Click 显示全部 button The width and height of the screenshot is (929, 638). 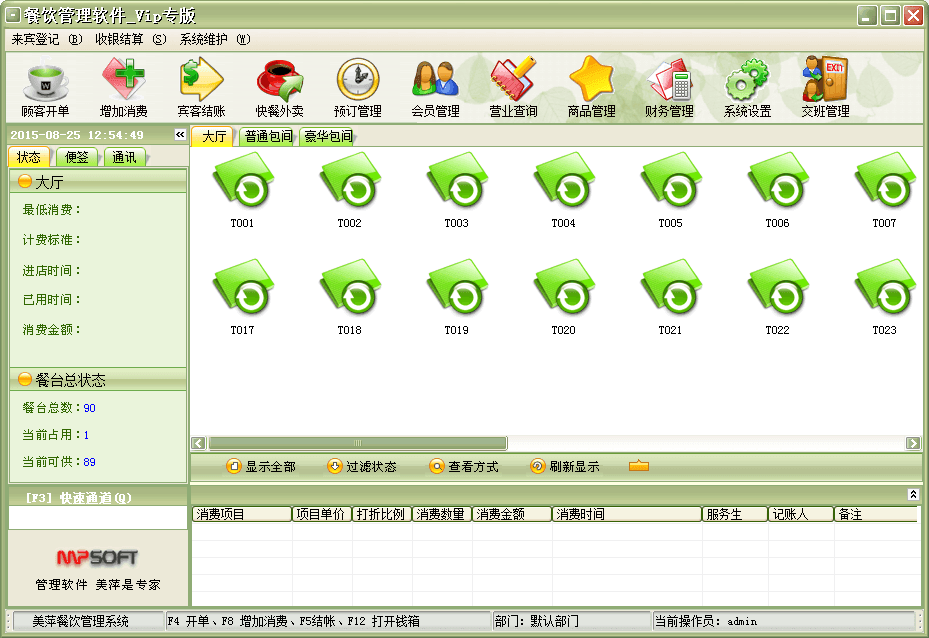coord(261,467)
